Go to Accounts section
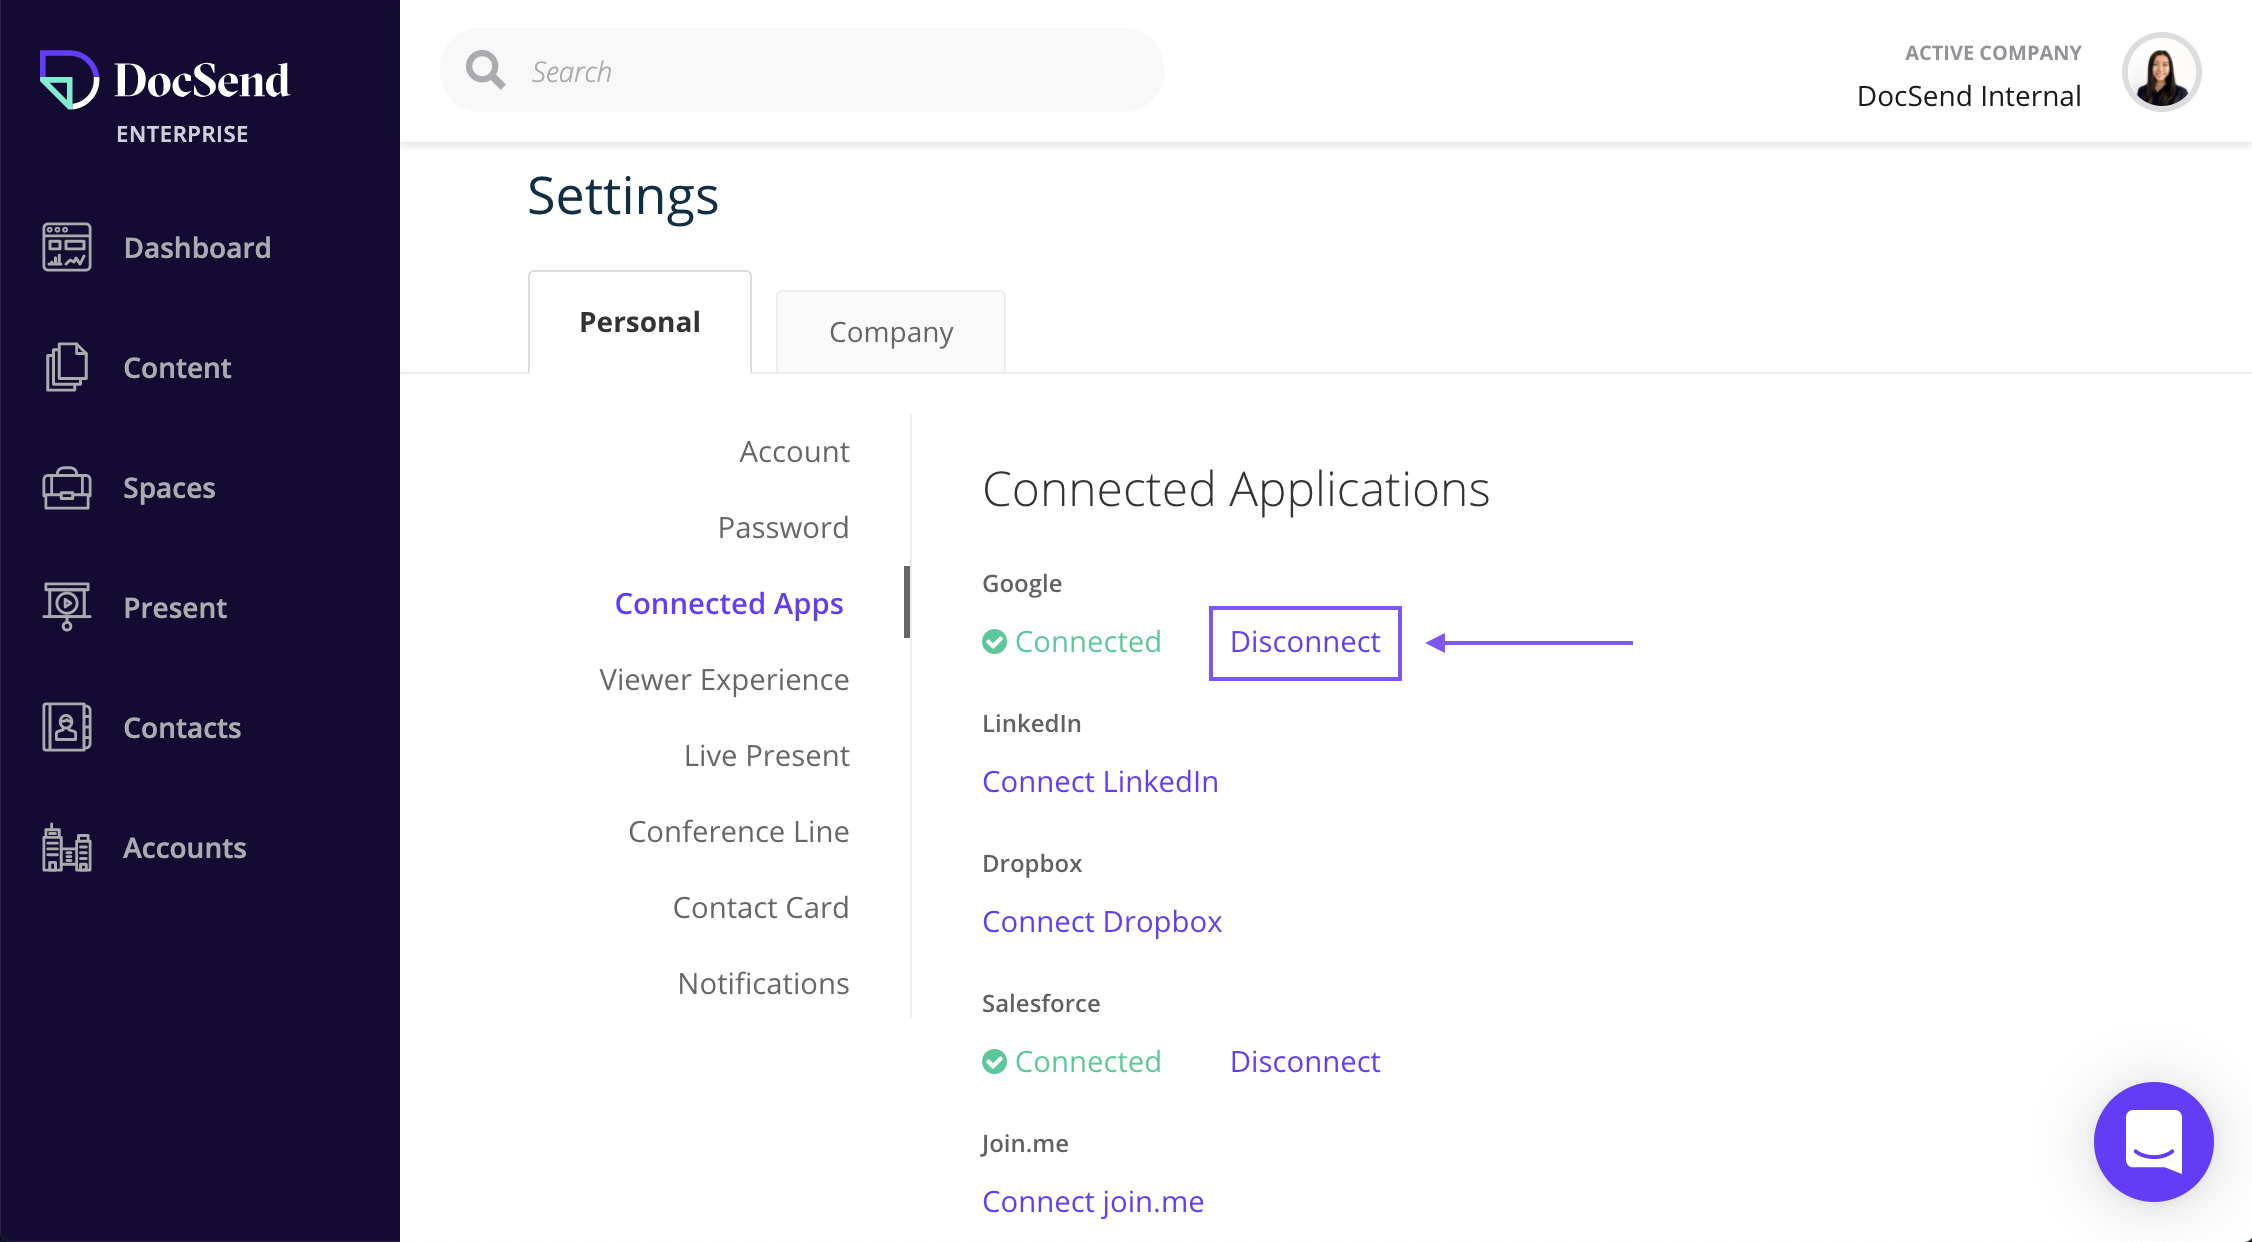Image resolution: width=2252 pixels, height=1242 pixels. pyautogui.click(x=184, y=848)
